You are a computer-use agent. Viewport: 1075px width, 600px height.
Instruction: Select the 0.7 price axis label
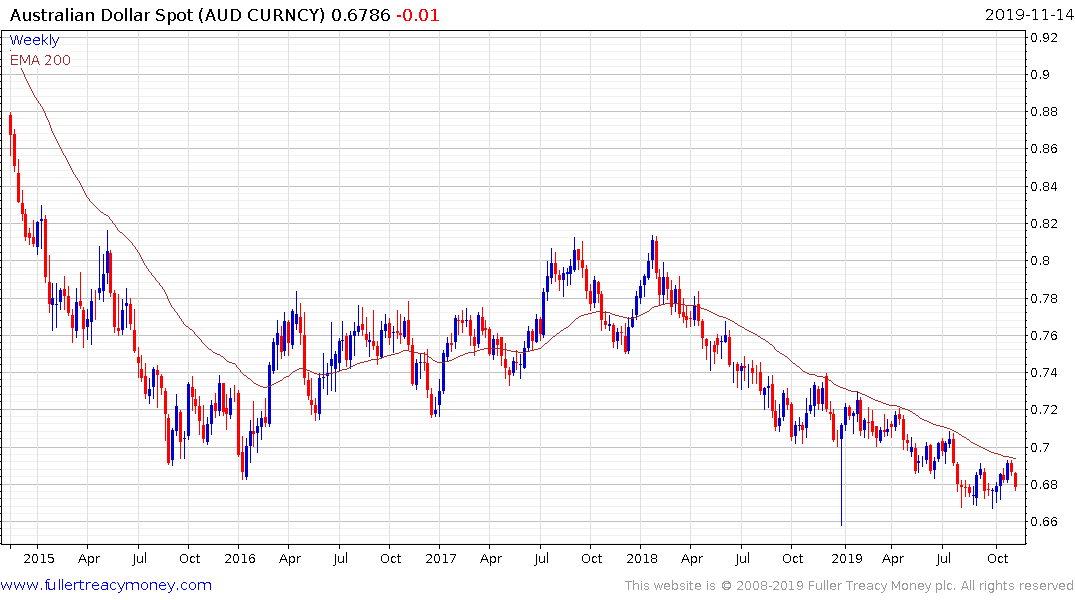pyautogui.click(x=1040, y=447)
